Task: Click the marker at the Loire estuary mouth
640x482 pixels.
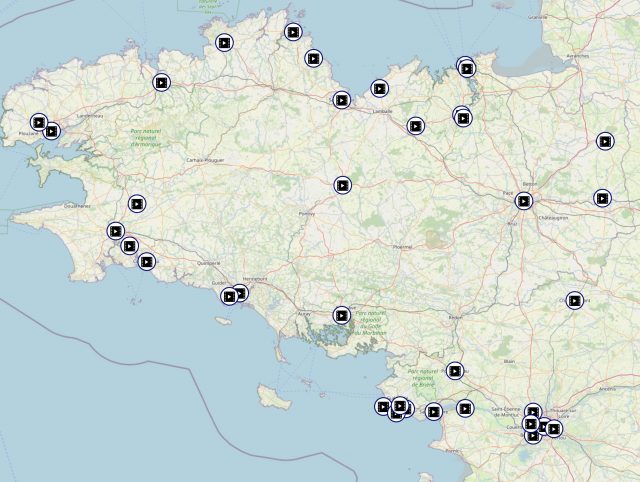Action: coord(433,411)
